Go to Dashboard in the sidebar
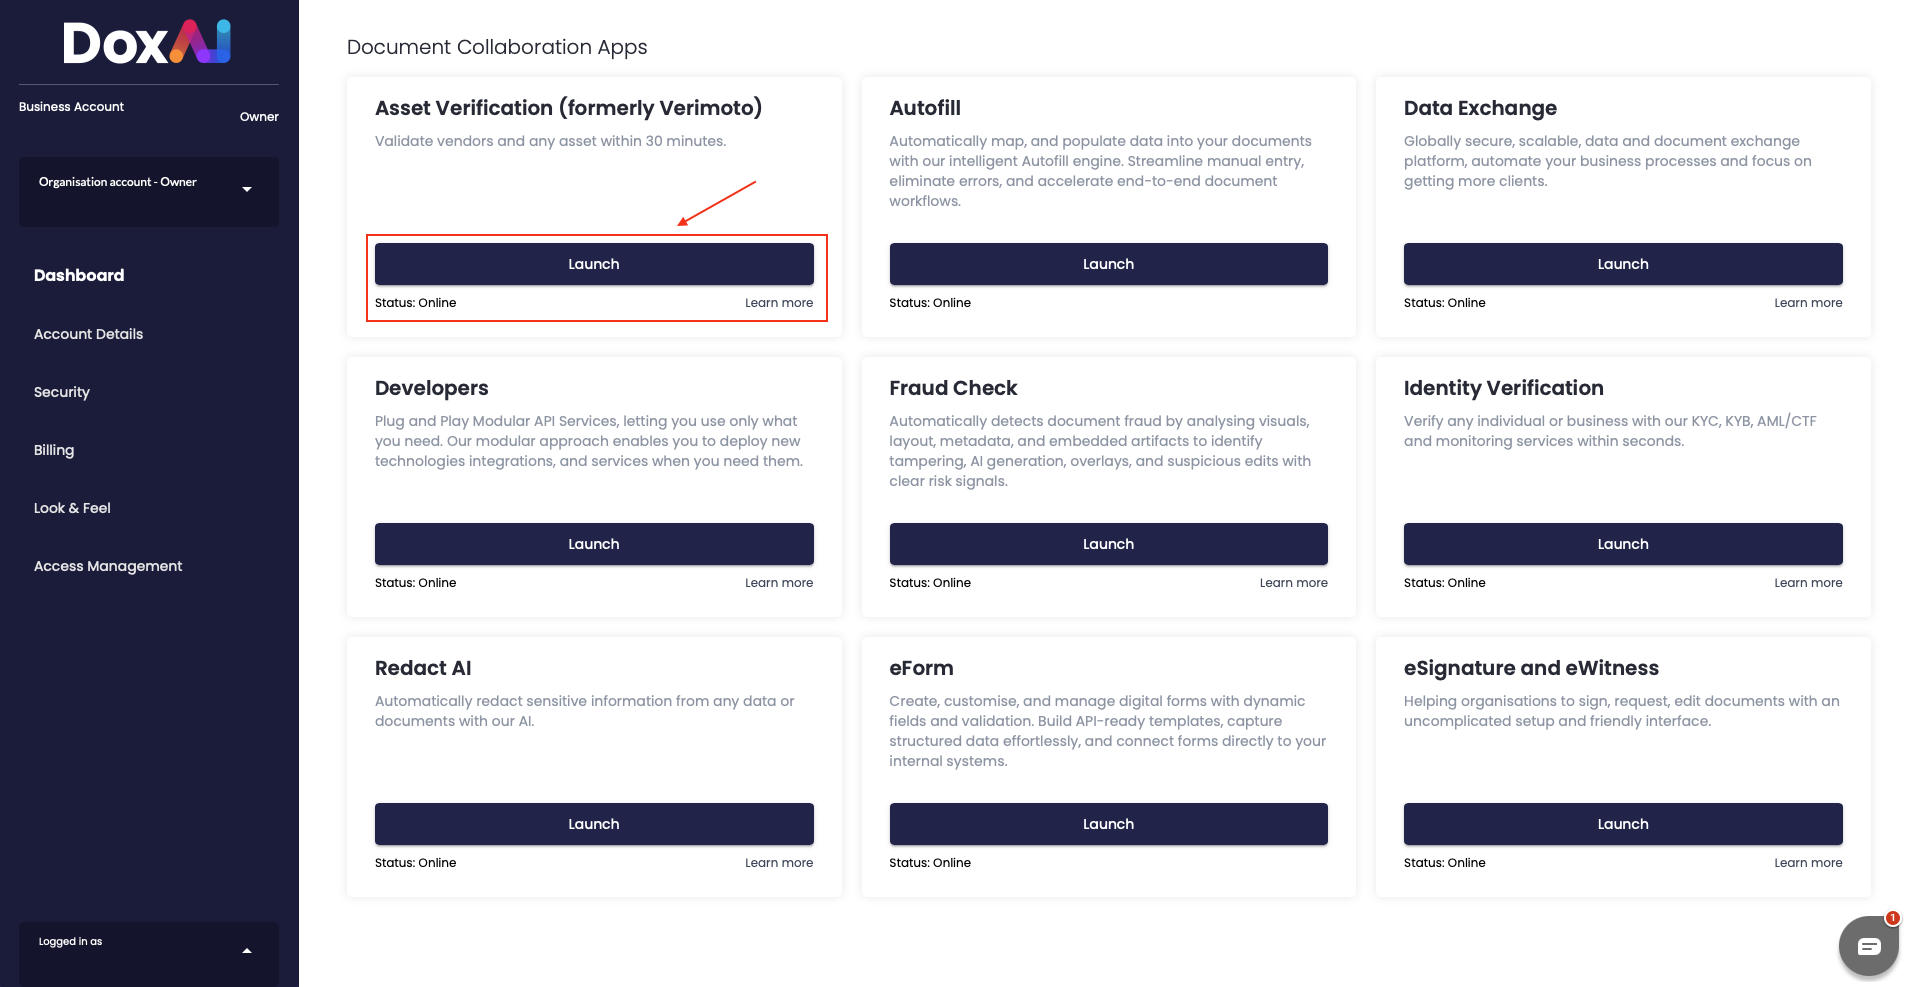The image size is (1919, 987). point(79,275)
